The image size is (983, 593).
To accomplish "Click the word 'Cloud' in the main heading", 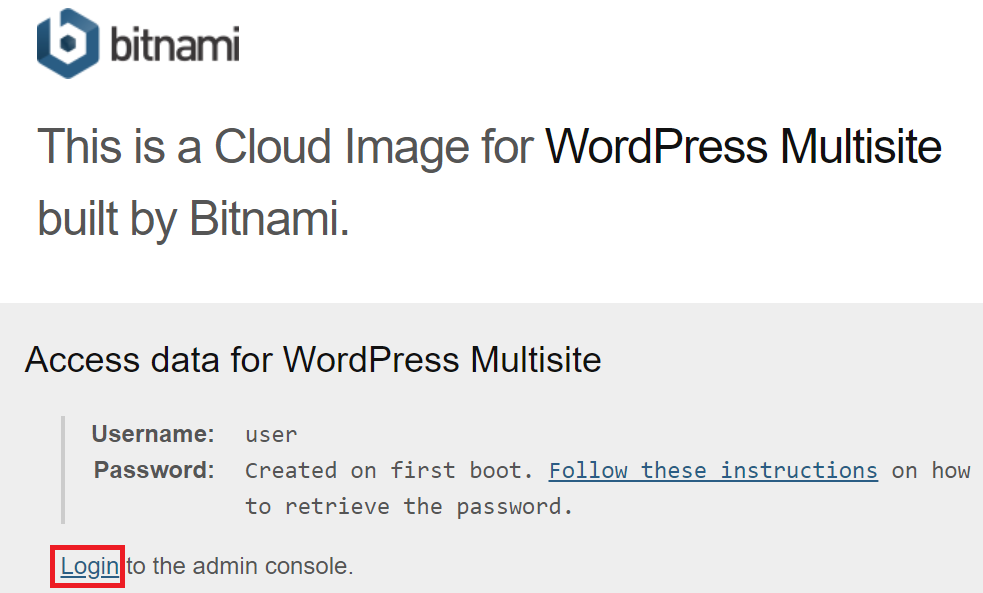I will point(273,147).
